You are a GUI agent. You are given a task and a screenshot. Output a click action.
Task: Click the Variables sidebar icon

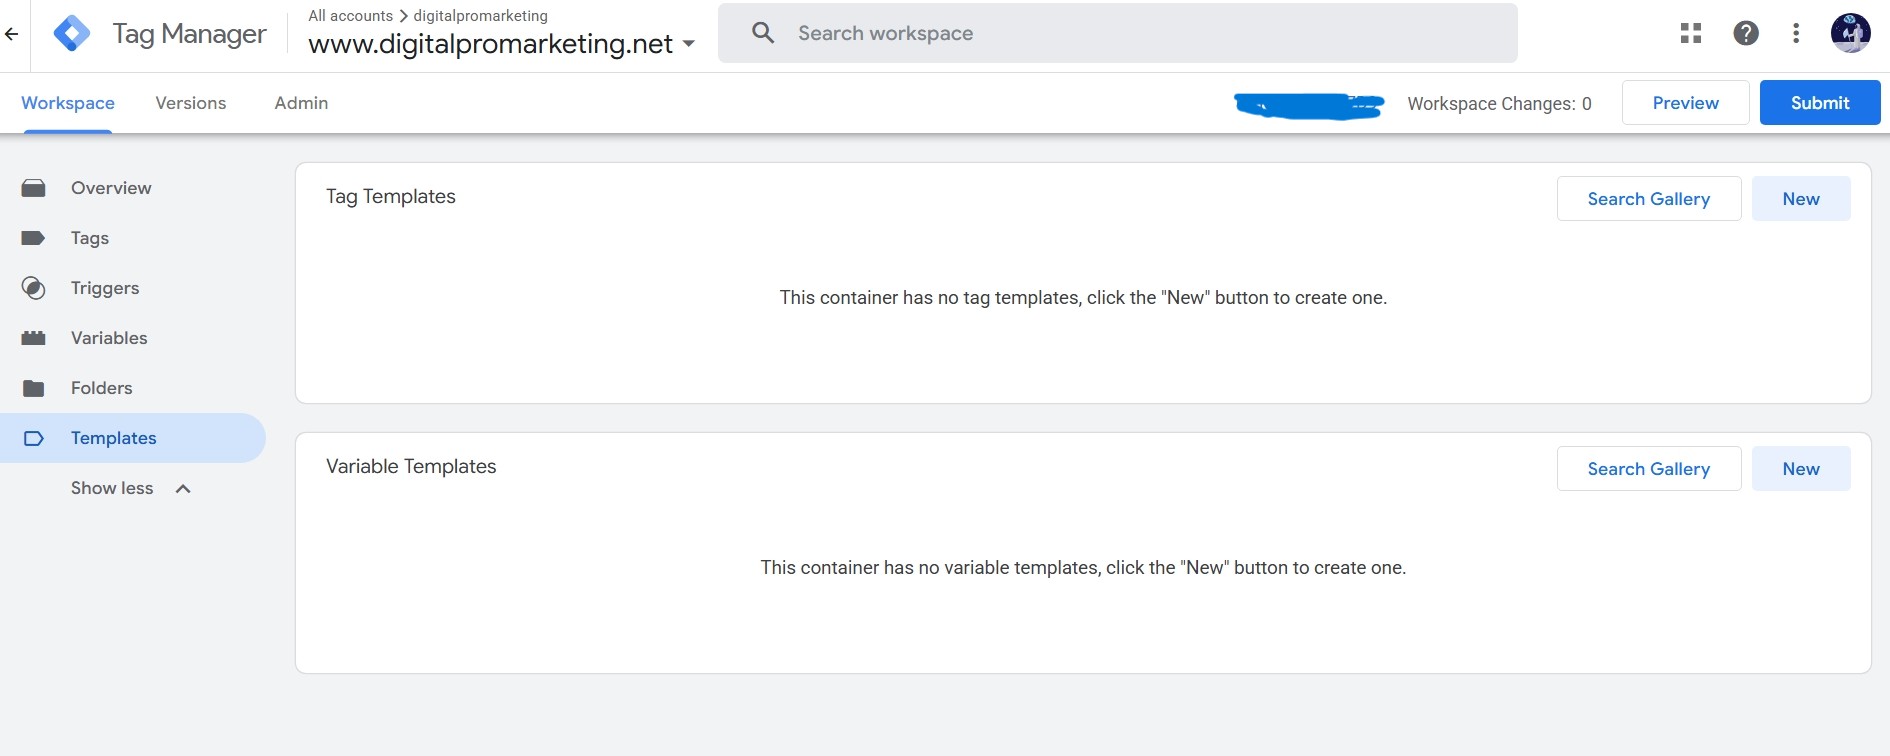[x=34, y=338]
